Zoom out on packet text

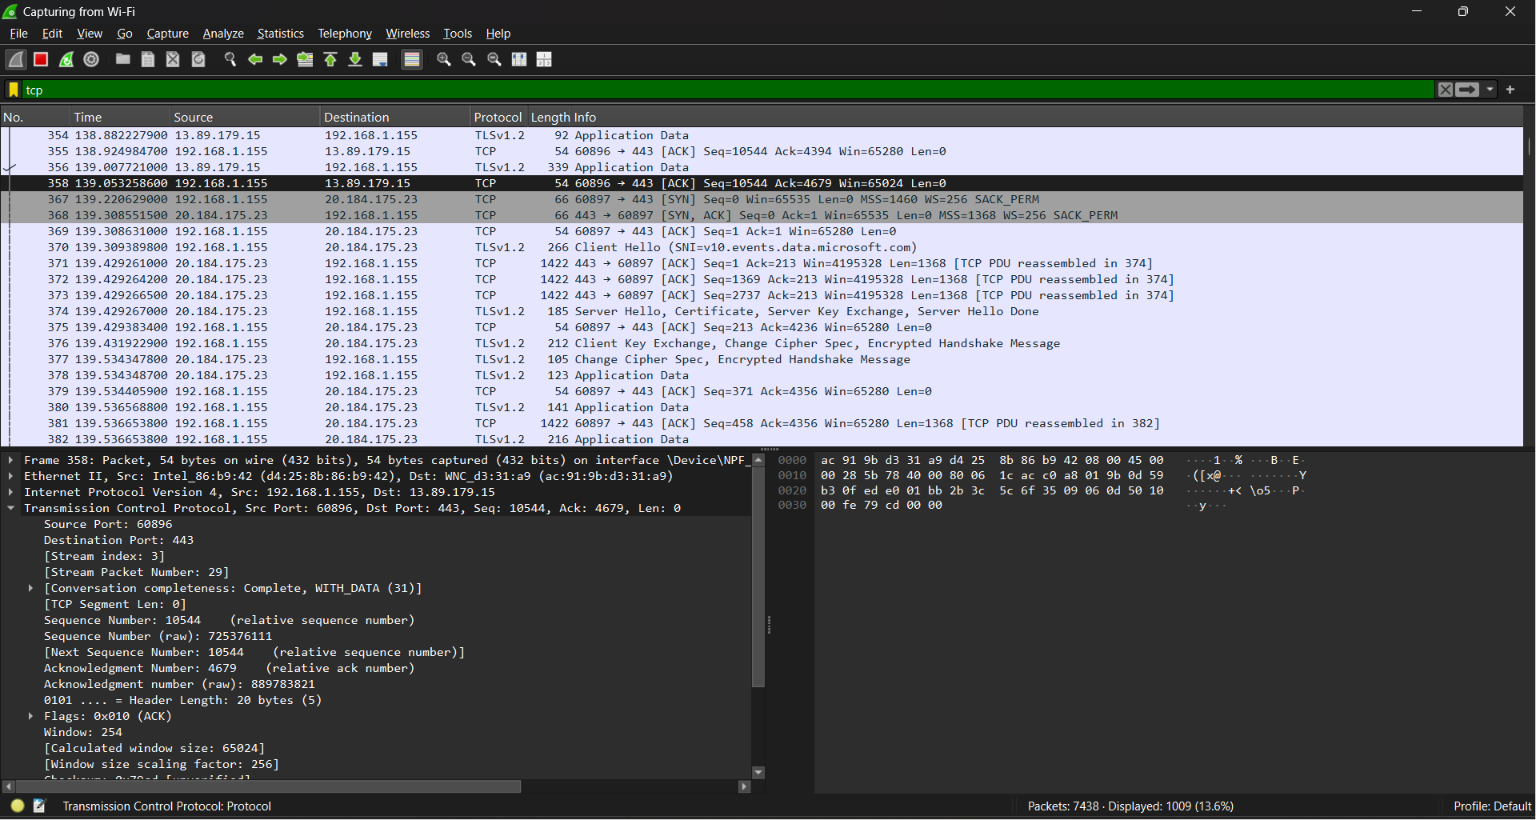469,60
